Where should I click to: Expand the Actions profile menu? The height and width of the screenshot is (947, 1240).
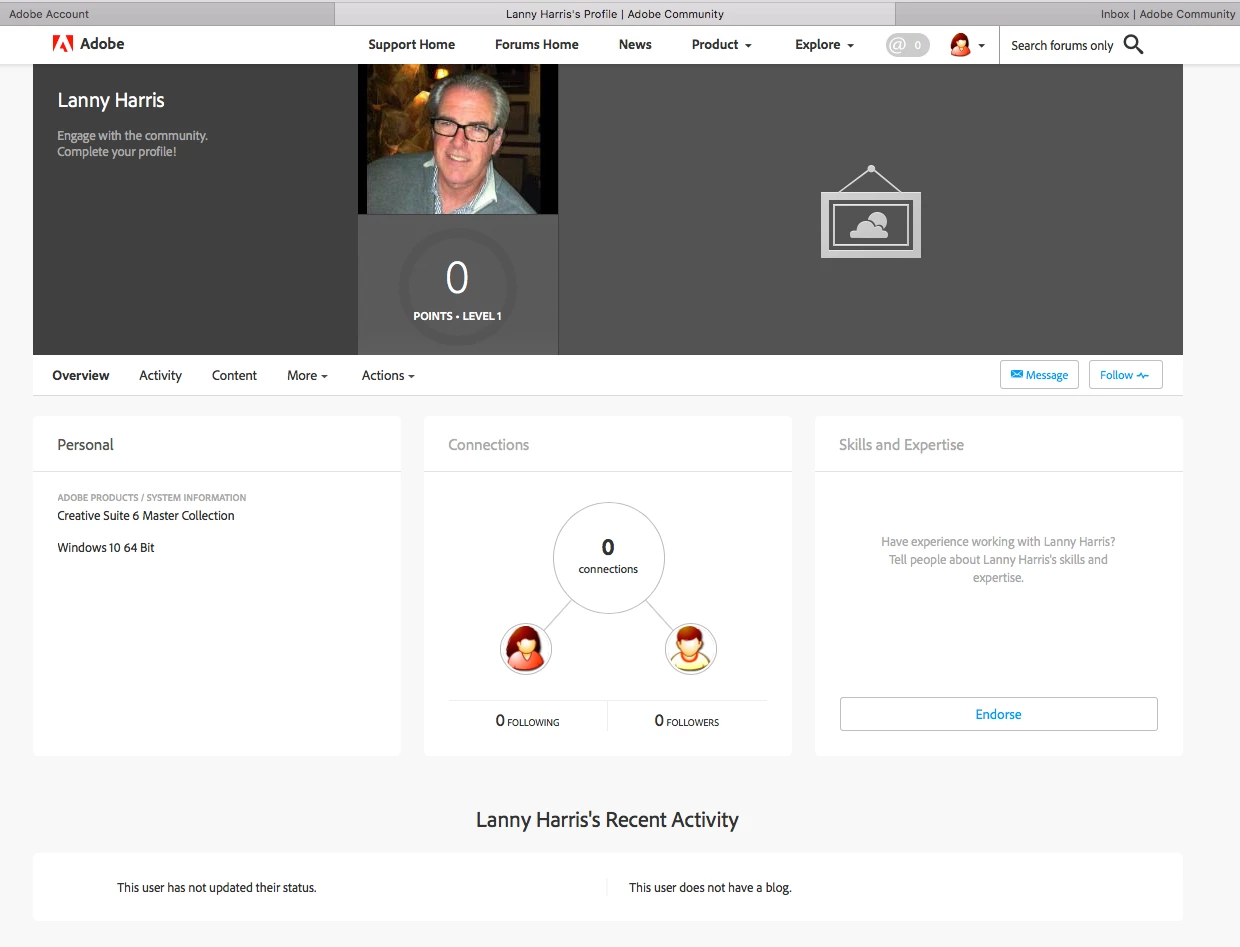coord(388,376)
